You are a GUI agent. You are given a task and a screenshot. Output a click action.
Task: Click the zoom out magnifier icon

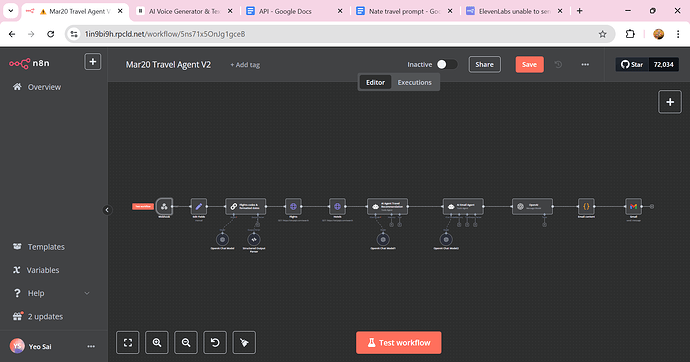pyautogui.click(x=186, y=342)
